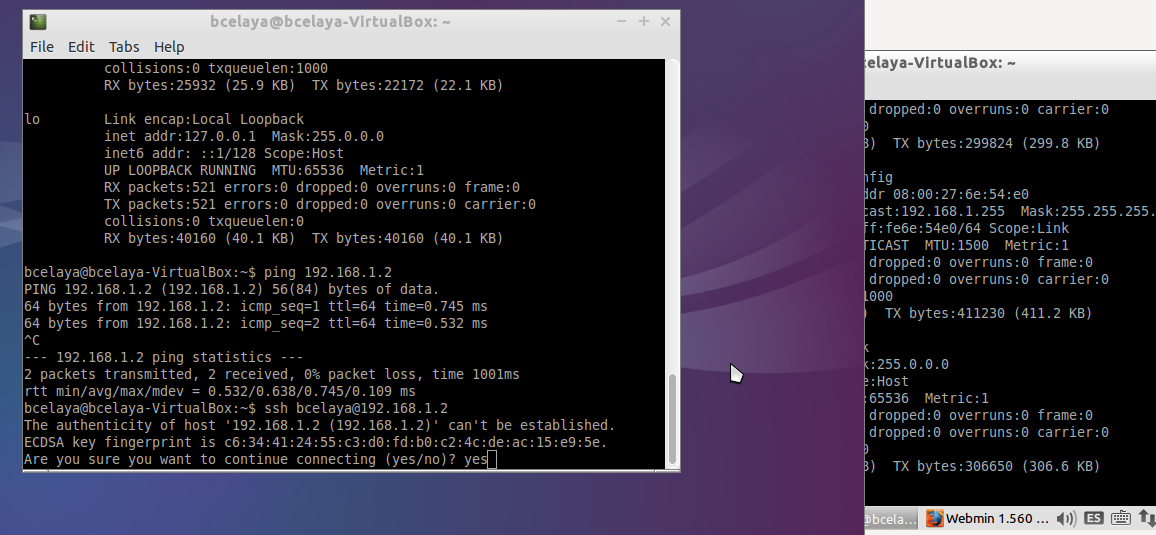Viewport: 1156px width, 535px height.
Task: Click the 'UP LOOPBACK RUNNING' line
Action: 264,170
